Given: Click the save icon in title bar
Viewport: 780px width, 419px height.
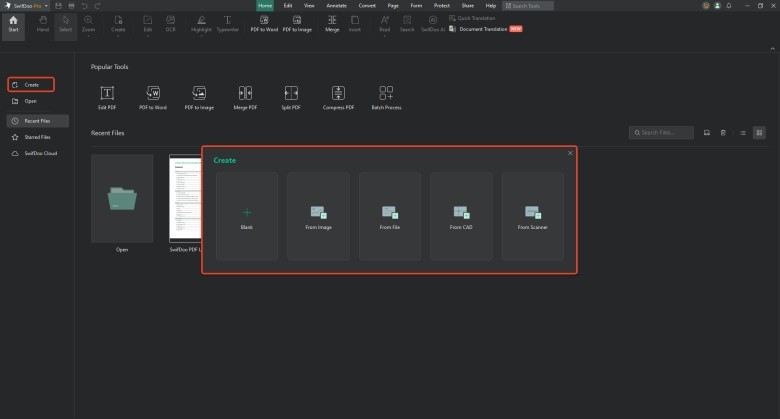Looking at the screenshot, I should pos(58,5).
